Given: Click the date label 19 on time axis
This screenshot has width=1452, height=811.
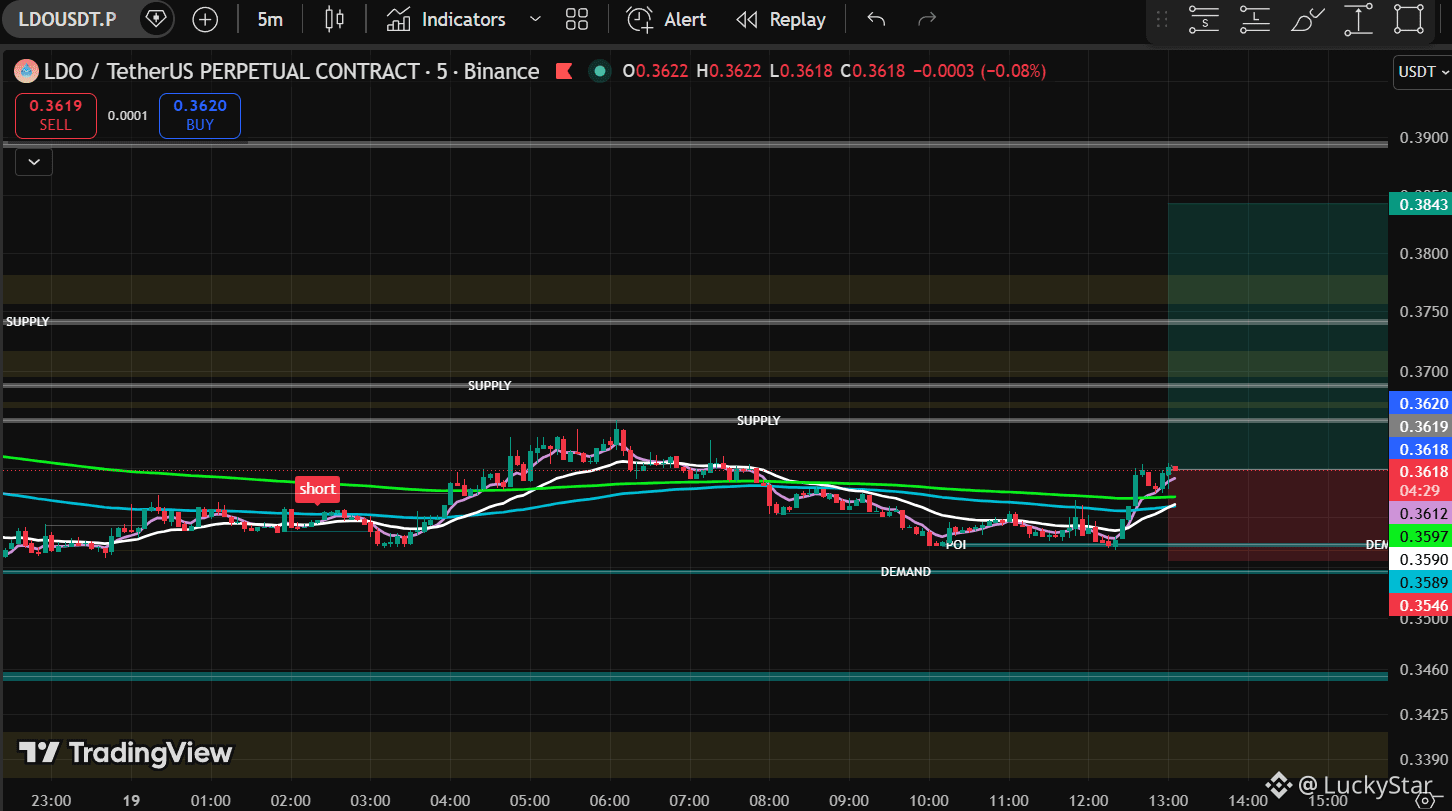Looking at the screenshot, I should tap(130, 801).
